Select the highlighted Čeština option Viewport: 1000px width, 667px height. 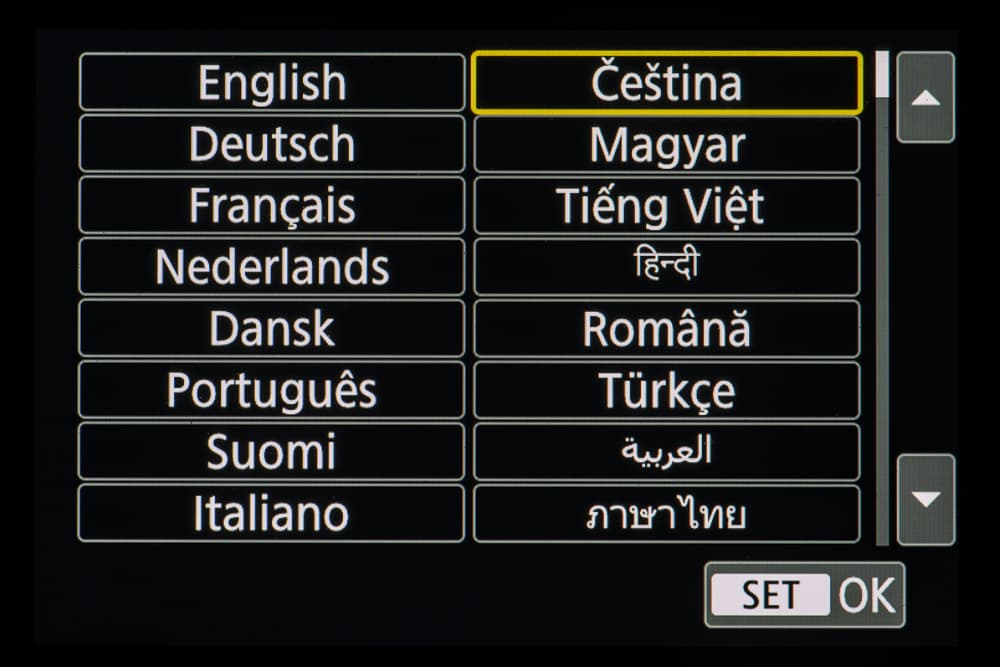tap(666, 82)
